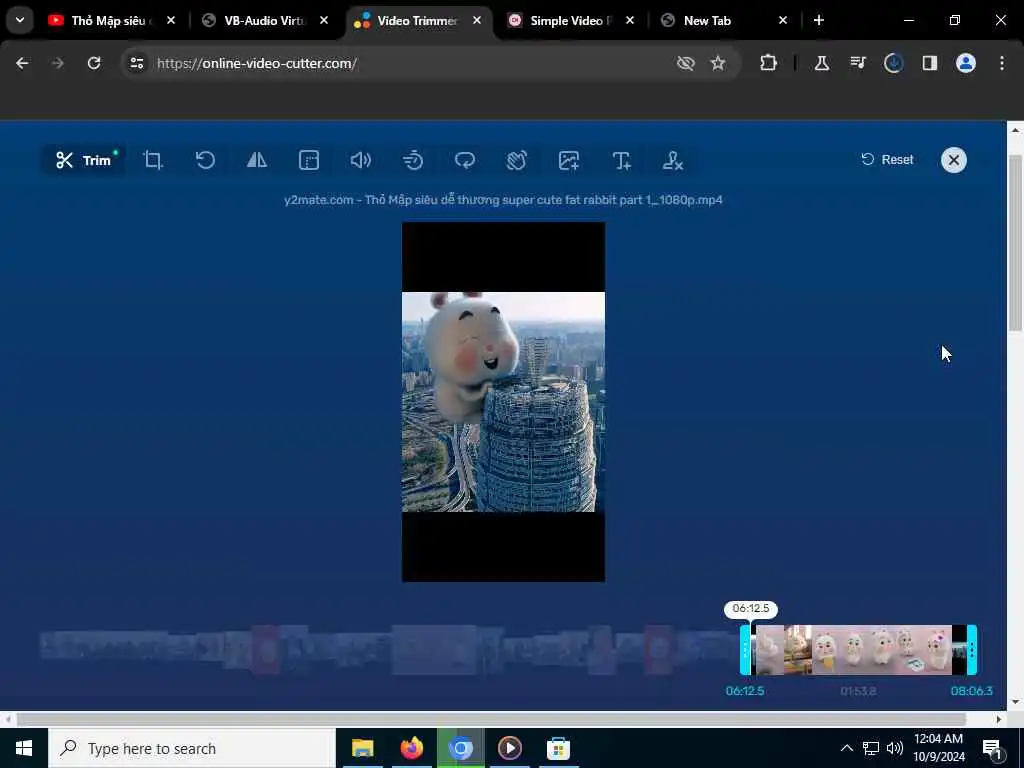Open the Add text tool

[621, 160]
